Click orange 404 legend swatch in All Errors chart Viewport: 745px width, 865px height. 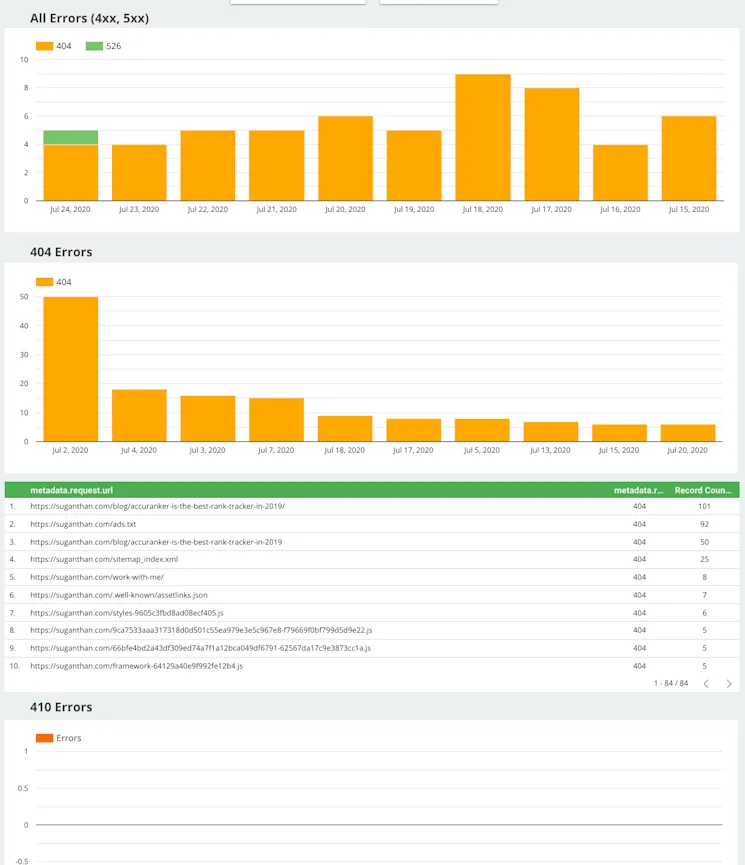tap(44, 46)
